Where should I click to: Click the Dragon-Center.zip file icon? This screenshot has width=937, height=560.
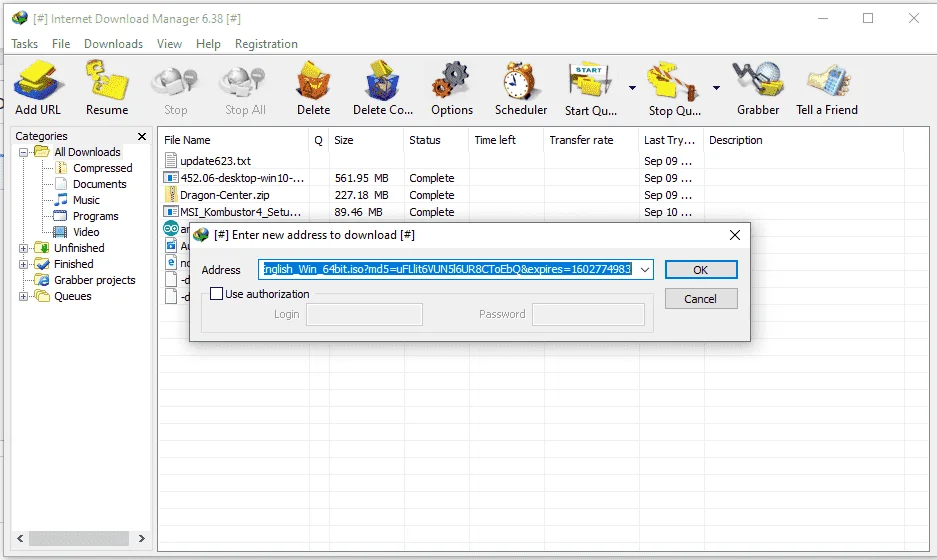click(x=171, y=195)
